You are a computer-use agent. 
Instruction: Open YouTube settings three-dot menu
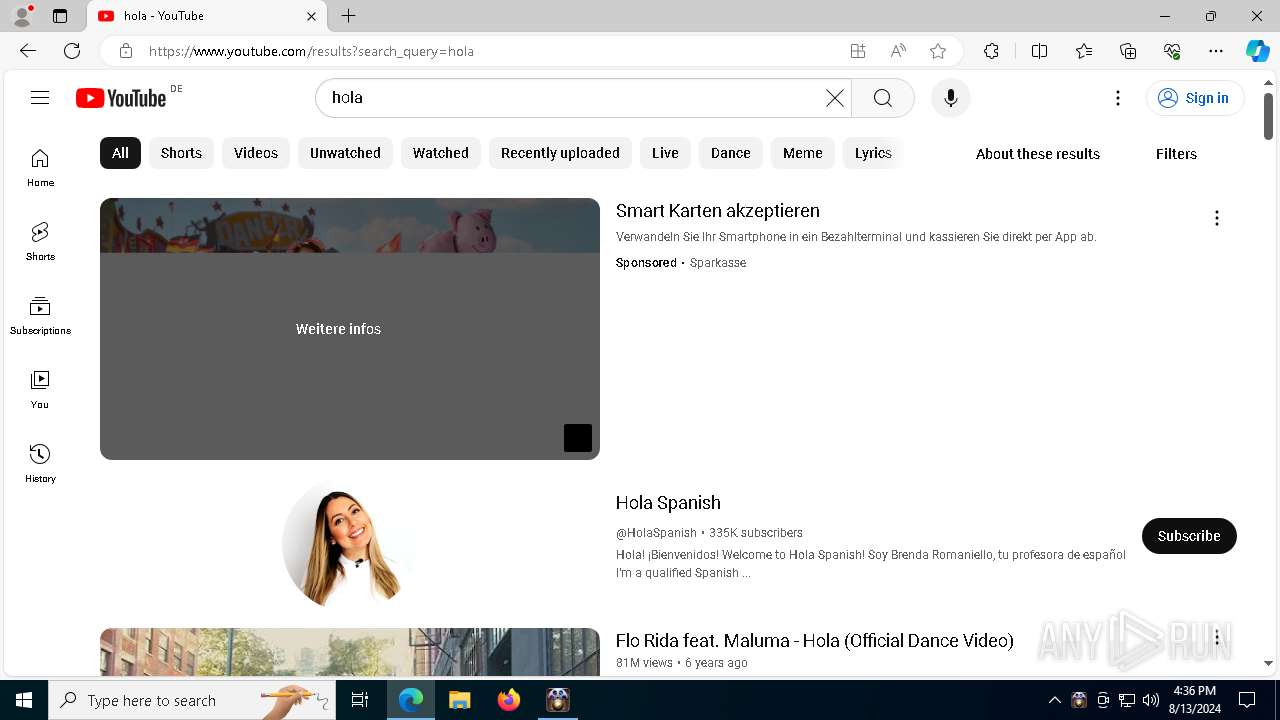(x=1118, y=97)
